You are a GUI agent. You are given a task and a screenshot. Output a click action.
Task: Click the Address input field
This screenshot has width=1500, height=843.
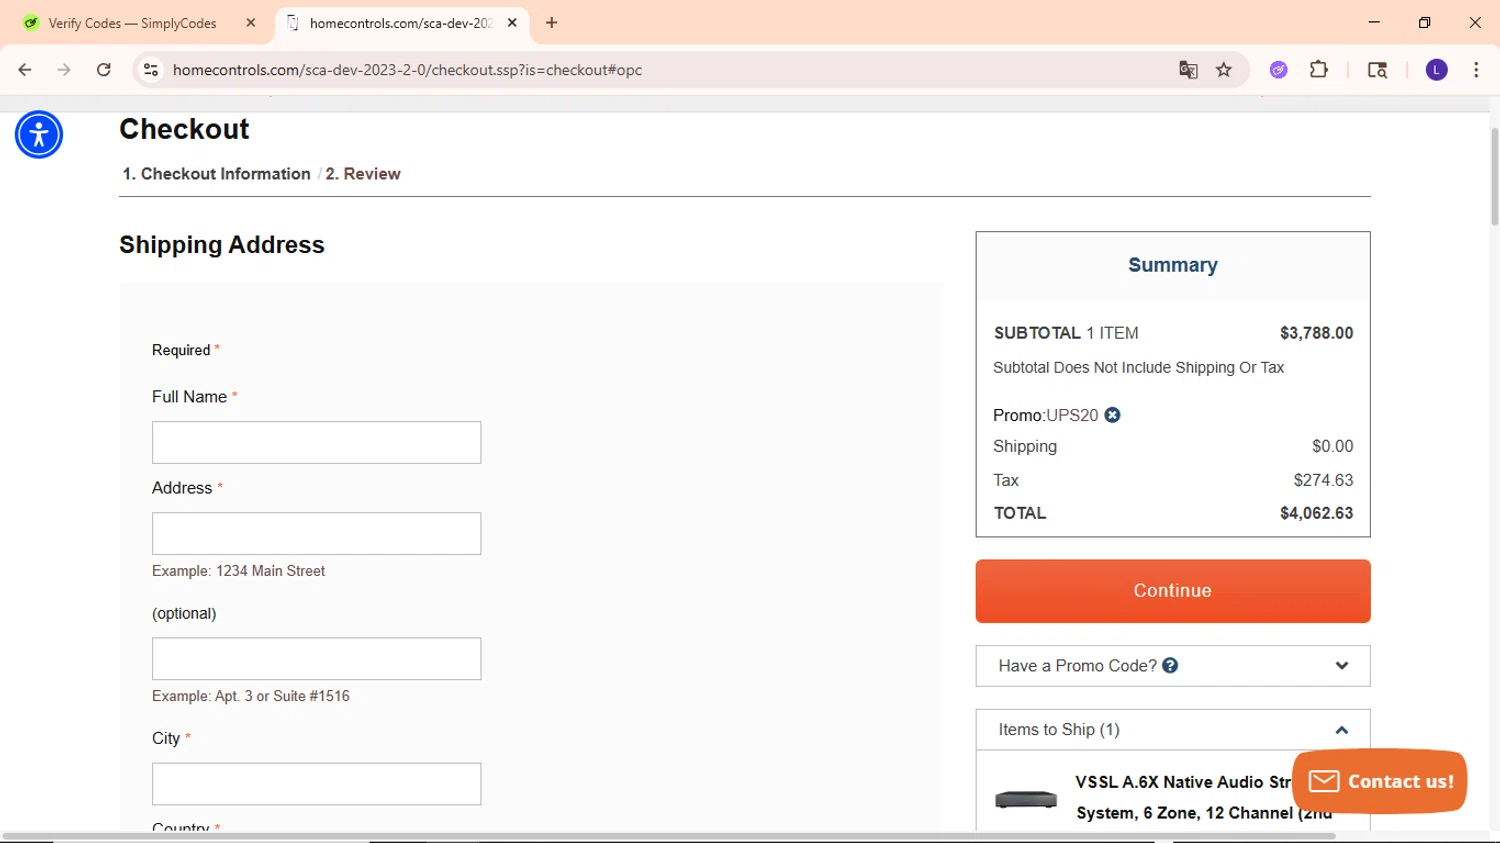pyautogui.click(x=316, y=534)
